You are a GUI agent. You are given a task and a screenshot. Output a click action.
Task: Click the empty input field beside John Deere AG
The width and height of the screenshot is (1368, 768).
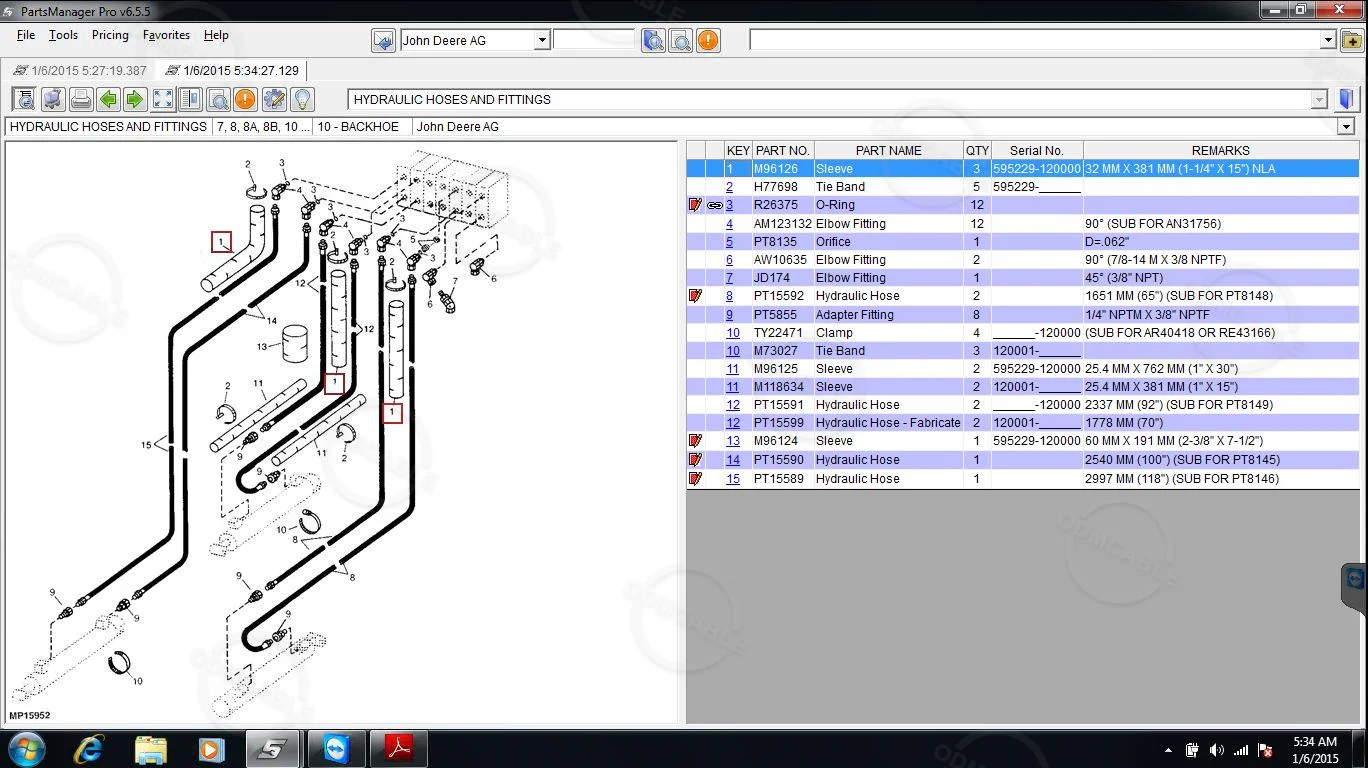594,40
